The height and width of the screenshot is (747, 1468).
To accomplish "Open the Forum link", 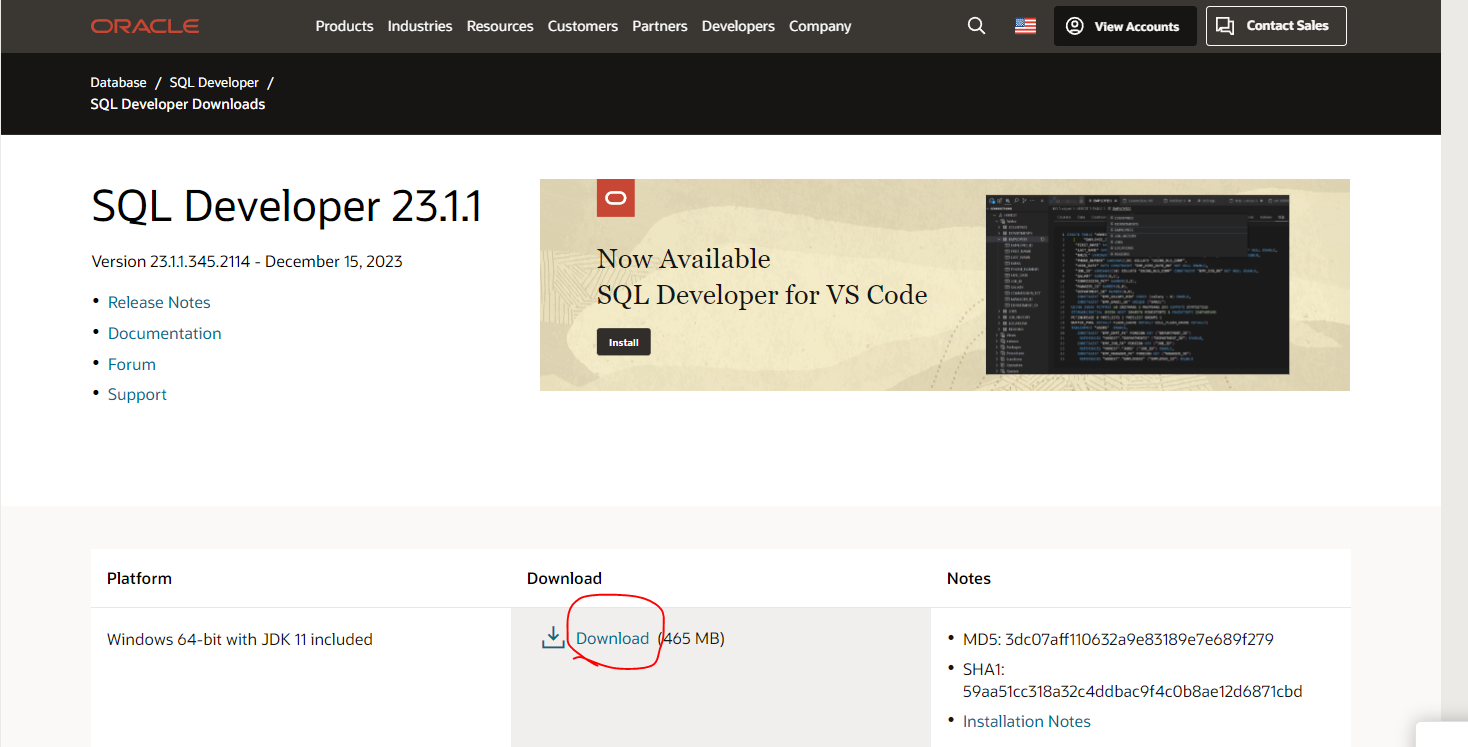I will (132, 364).
